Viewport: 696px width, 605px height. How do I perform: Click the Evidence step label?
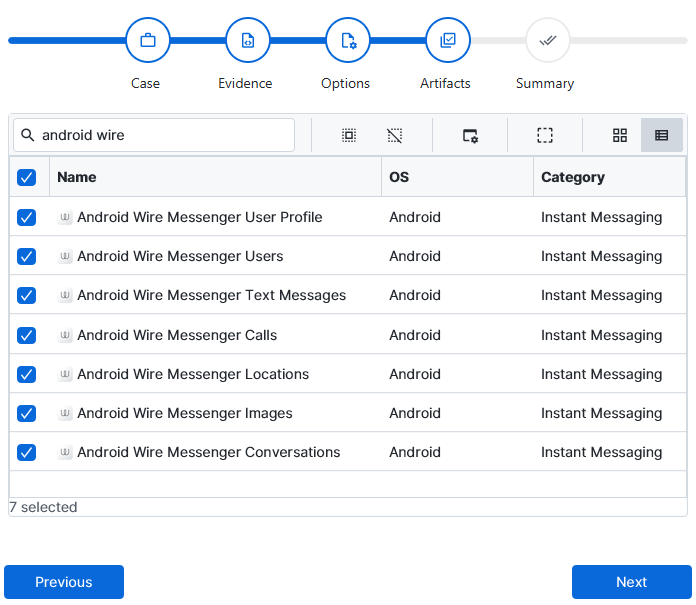[x=245, y=83]
